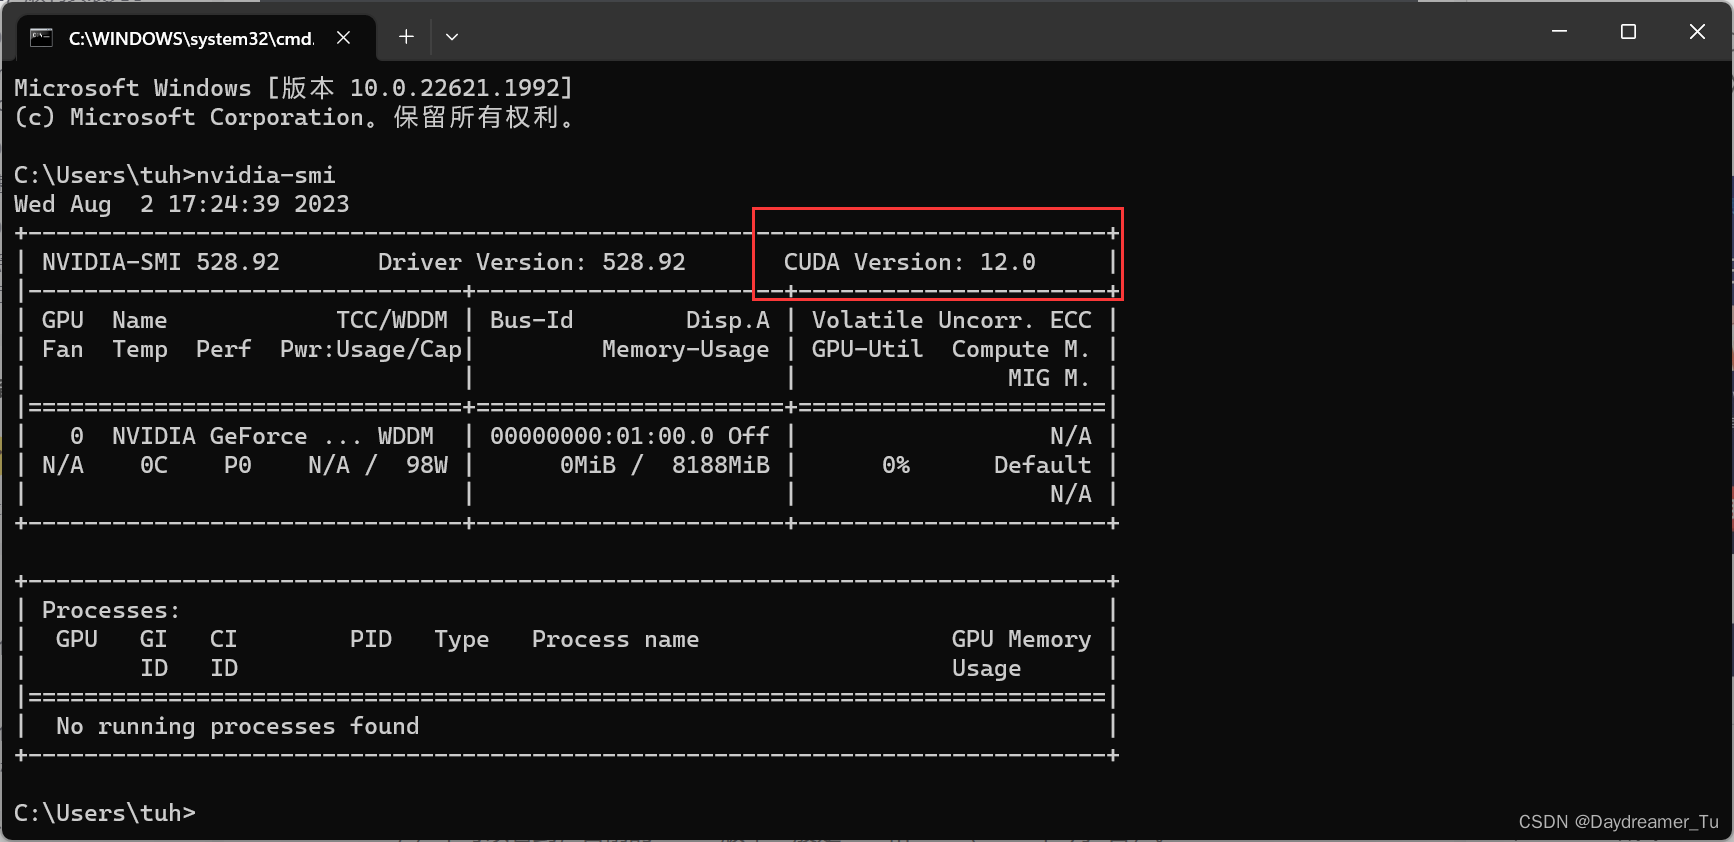Close the C:\WINDOWS\system32\cmd tab

pyautogui.click(x=343, y=37)
